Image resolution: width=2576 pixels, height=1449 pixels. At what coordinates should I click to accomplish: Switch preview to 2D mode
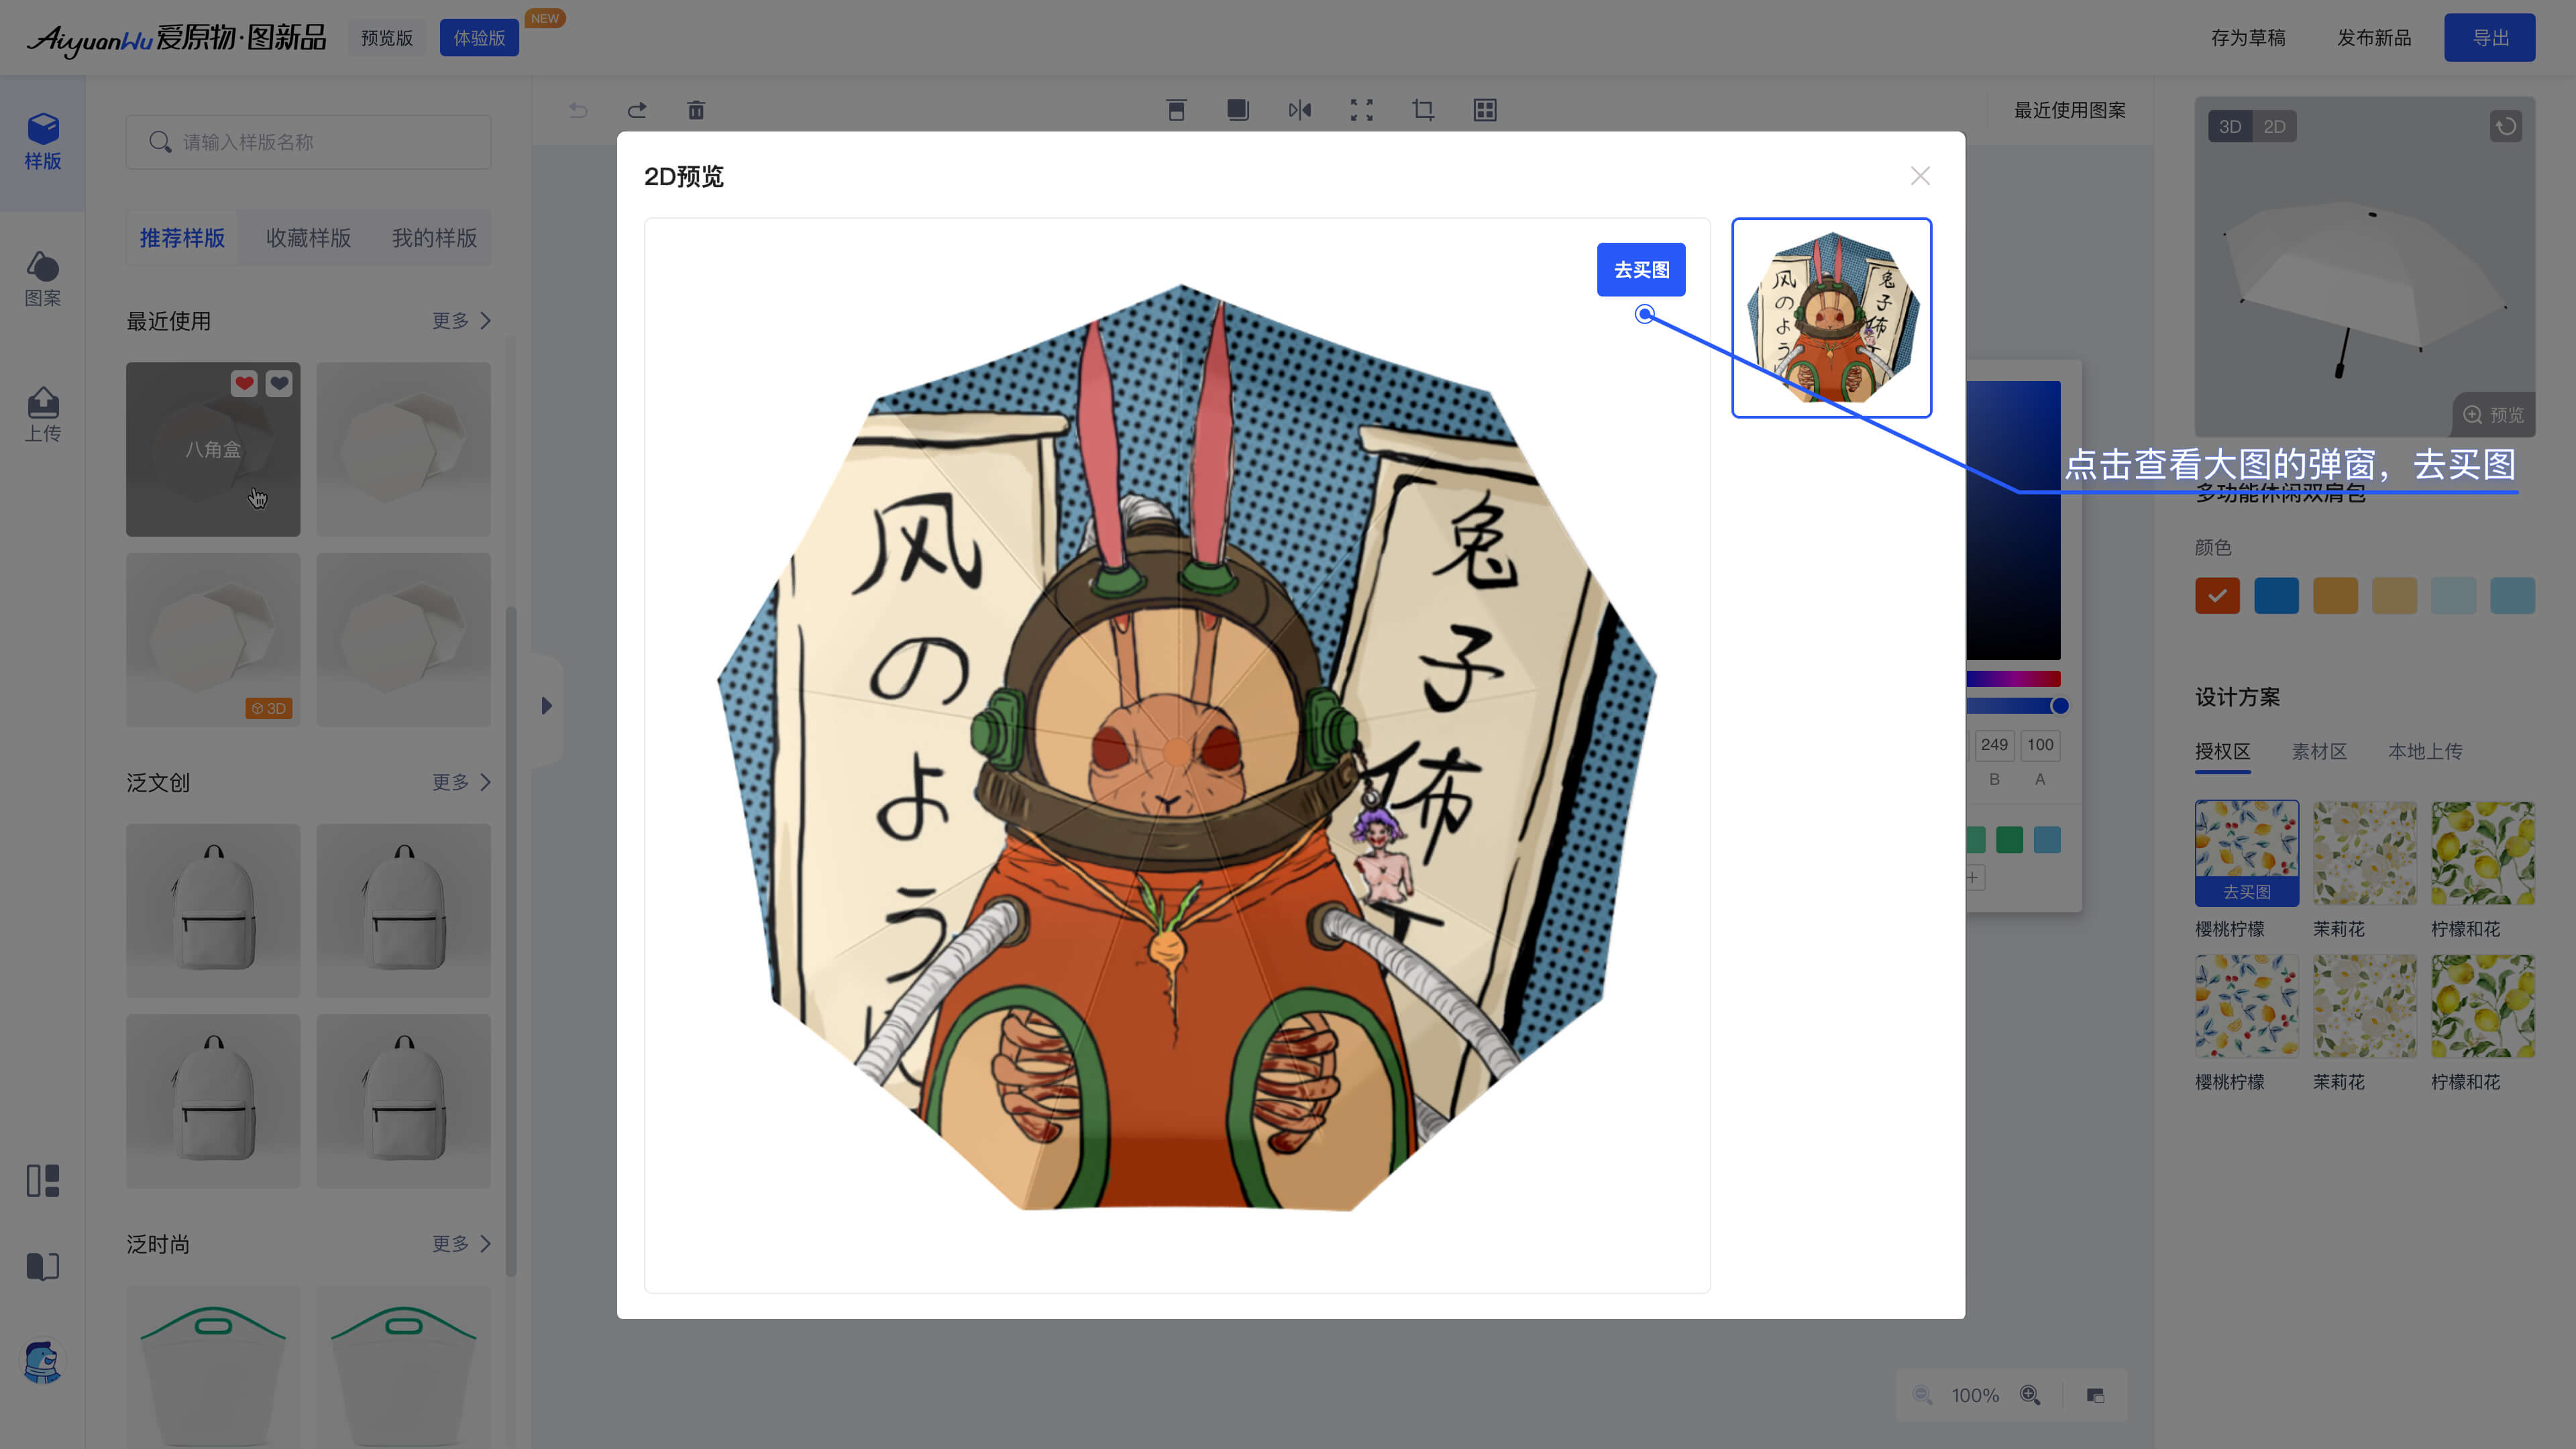coord(2274,126)
